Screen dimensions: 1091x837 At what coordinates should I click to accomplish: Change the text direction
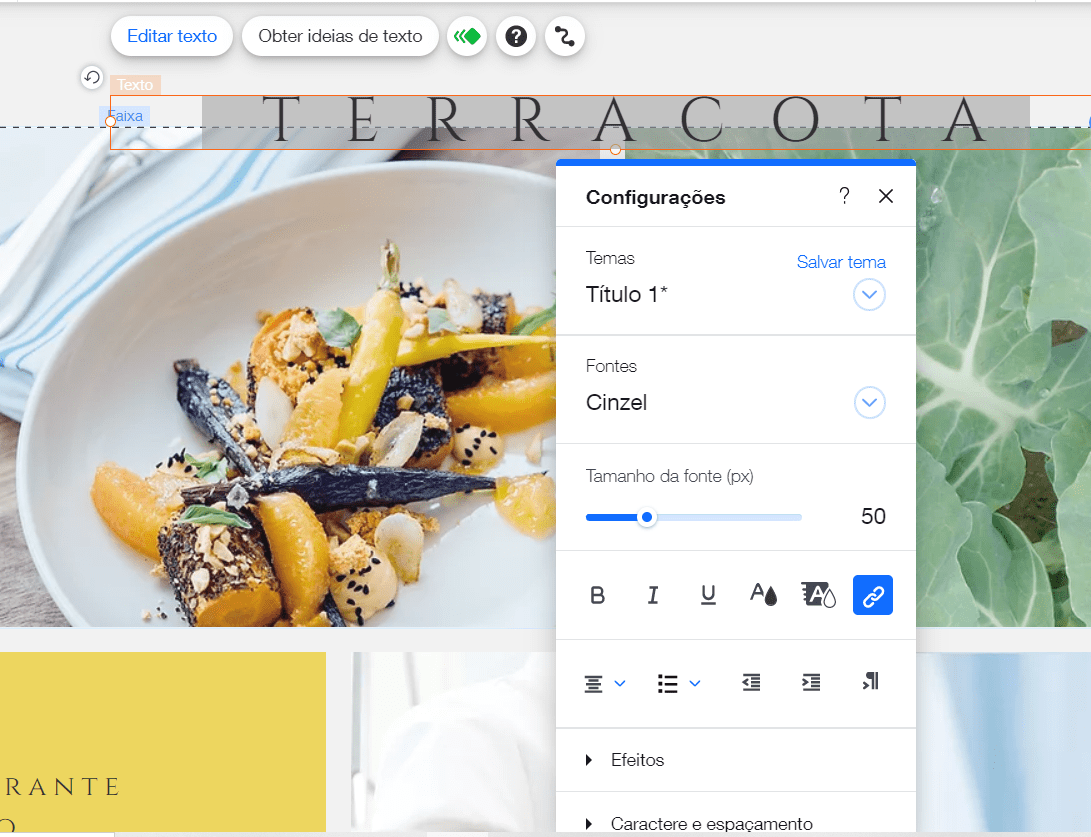coord(870,681)
